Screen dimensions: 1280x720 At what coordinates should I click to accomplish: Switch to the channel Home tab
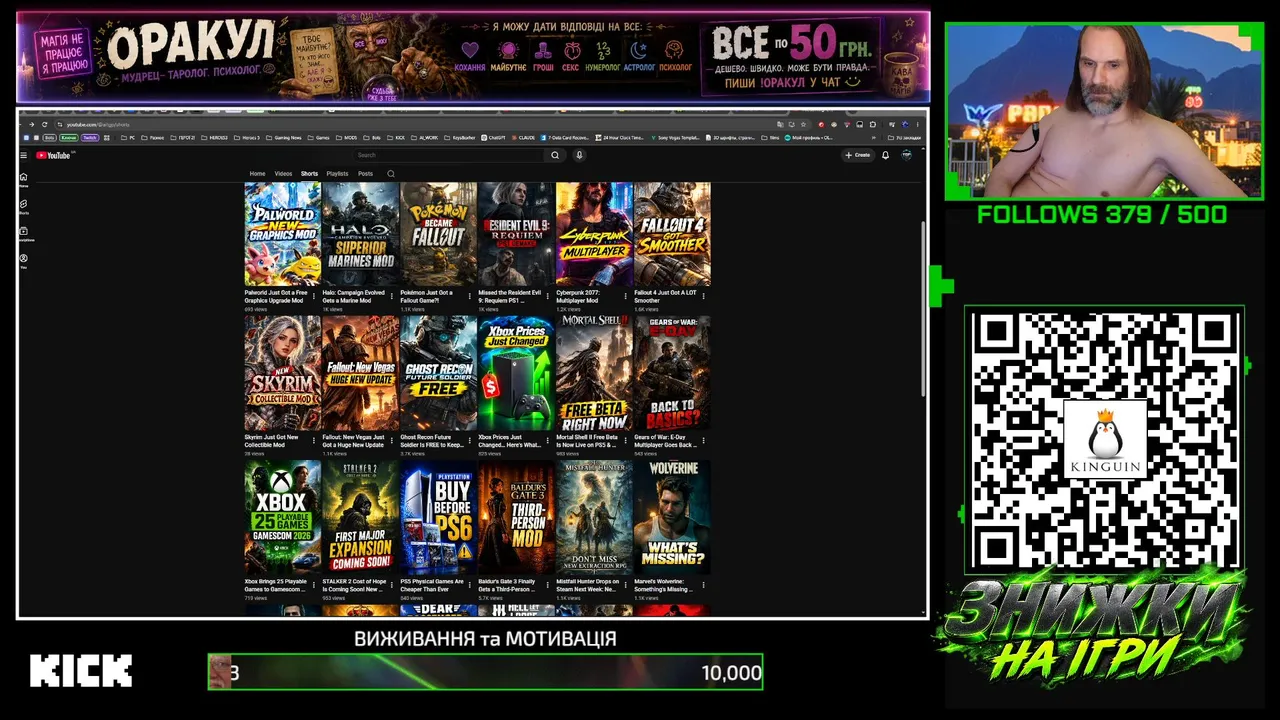pyautogui.click(x=257, y=174)
